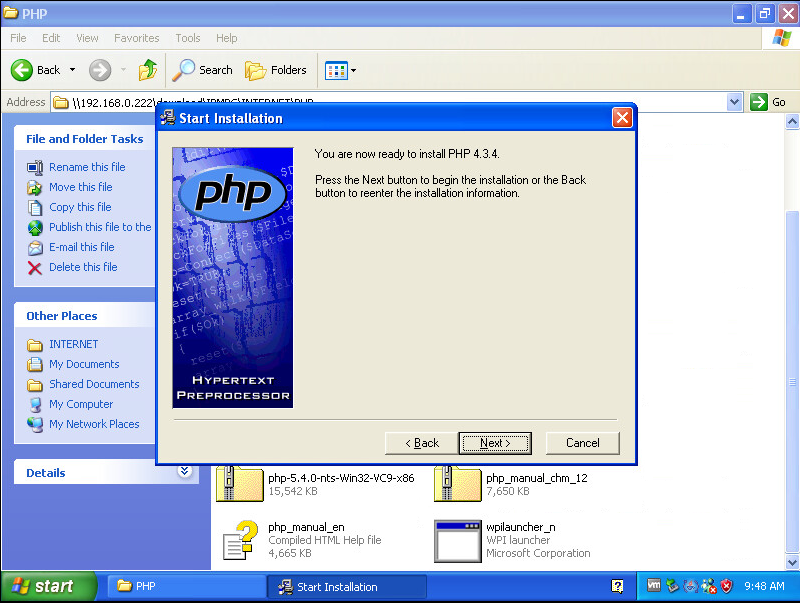Toggle the Folders pane button
The width and height of the screenshot is (800, 603).
click(276, 70)
